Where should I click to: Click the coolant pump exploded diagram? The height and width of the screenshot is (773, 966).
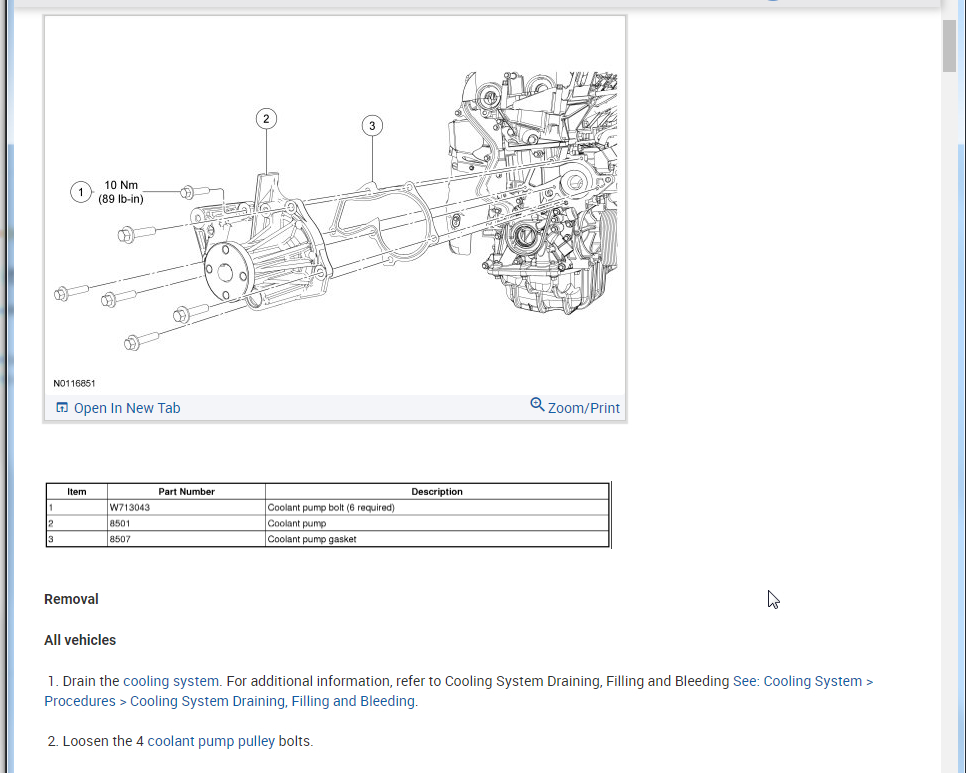[x=335, y=206]
